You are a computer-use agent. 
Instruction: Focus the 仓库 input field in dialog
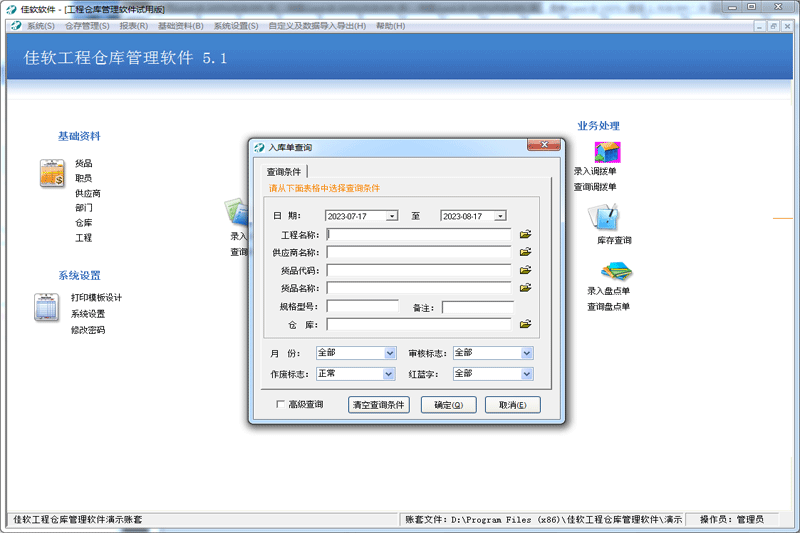pyautogui.click(x=419, y=324)
